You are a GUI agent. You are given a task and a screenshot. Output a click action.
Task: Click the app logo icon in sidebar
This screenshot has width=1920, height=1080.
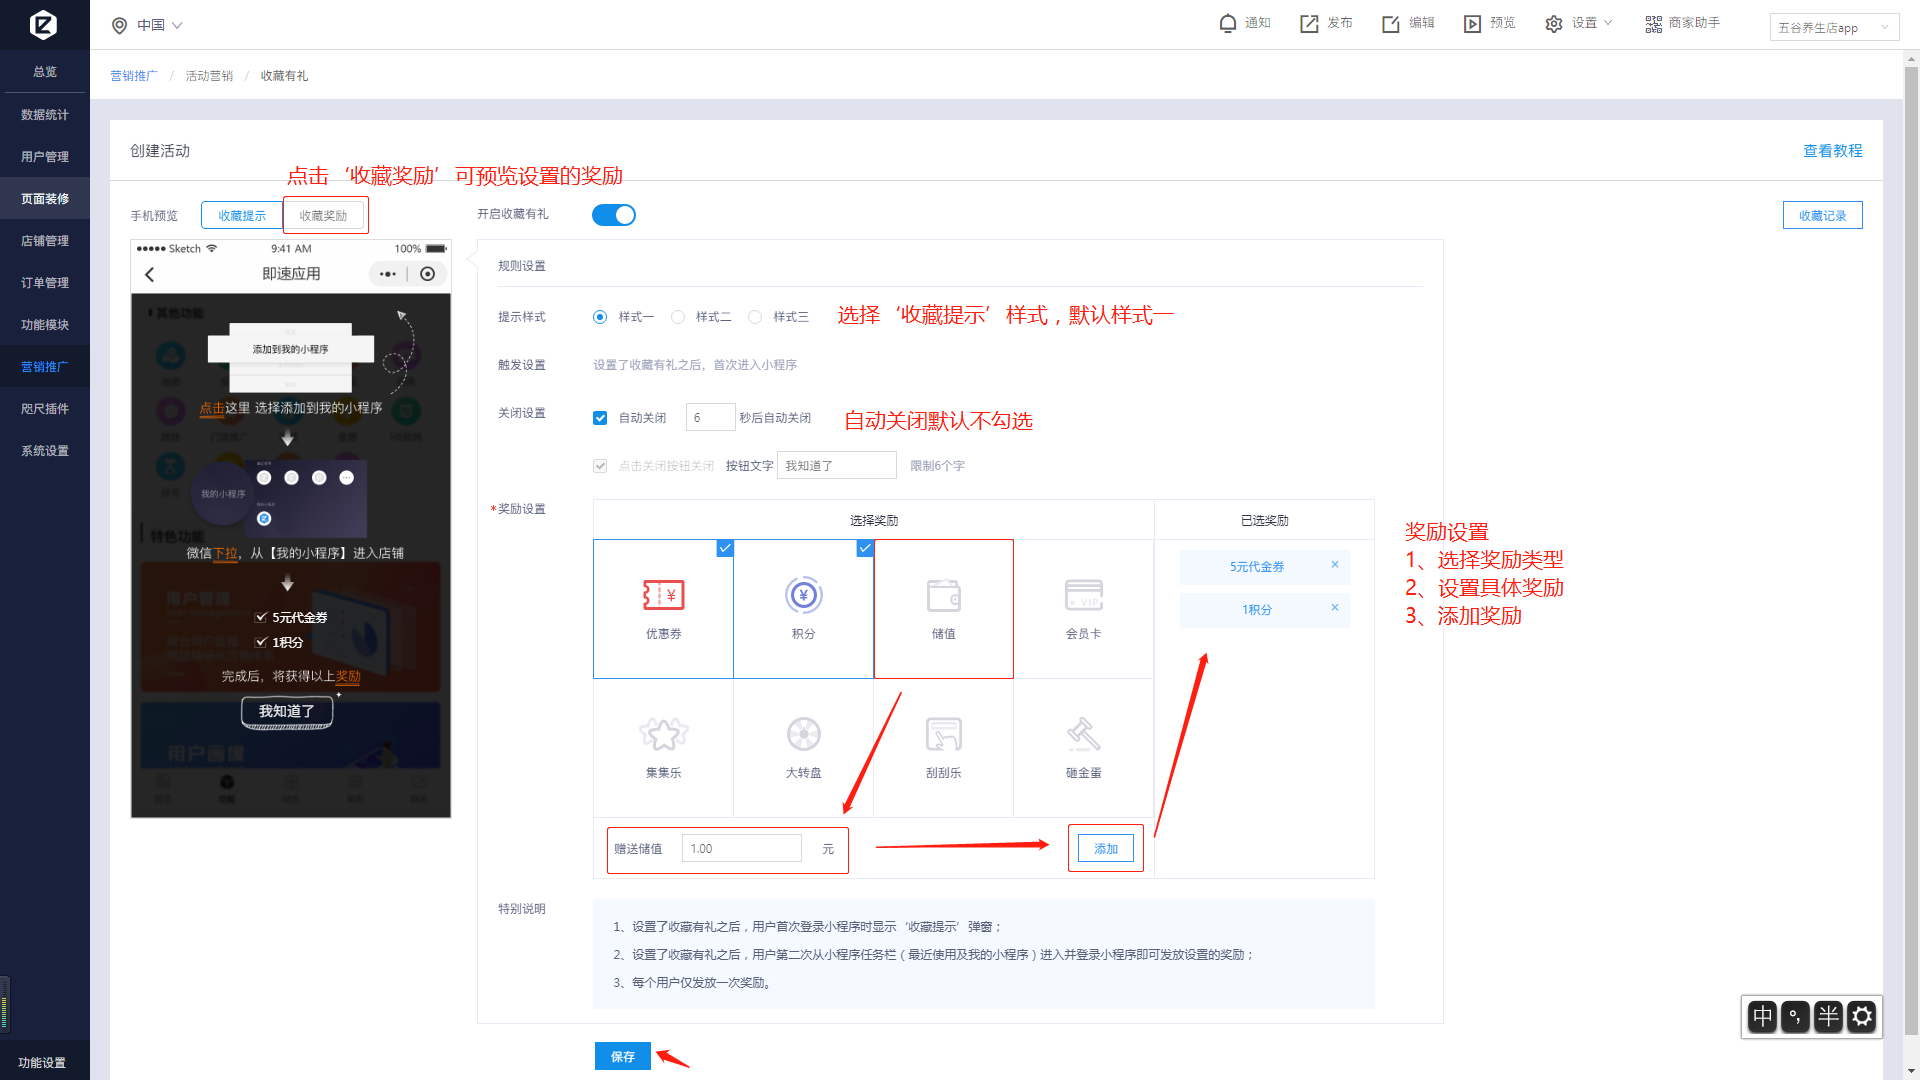(x=44, y=24)
